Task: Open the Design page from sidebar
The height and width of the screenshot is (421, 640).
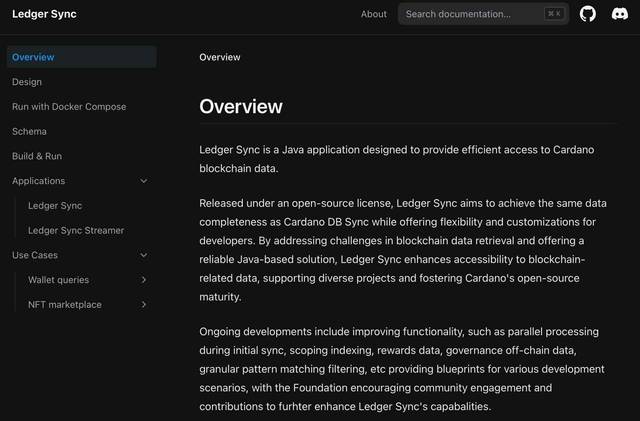Action: point(27,82)
